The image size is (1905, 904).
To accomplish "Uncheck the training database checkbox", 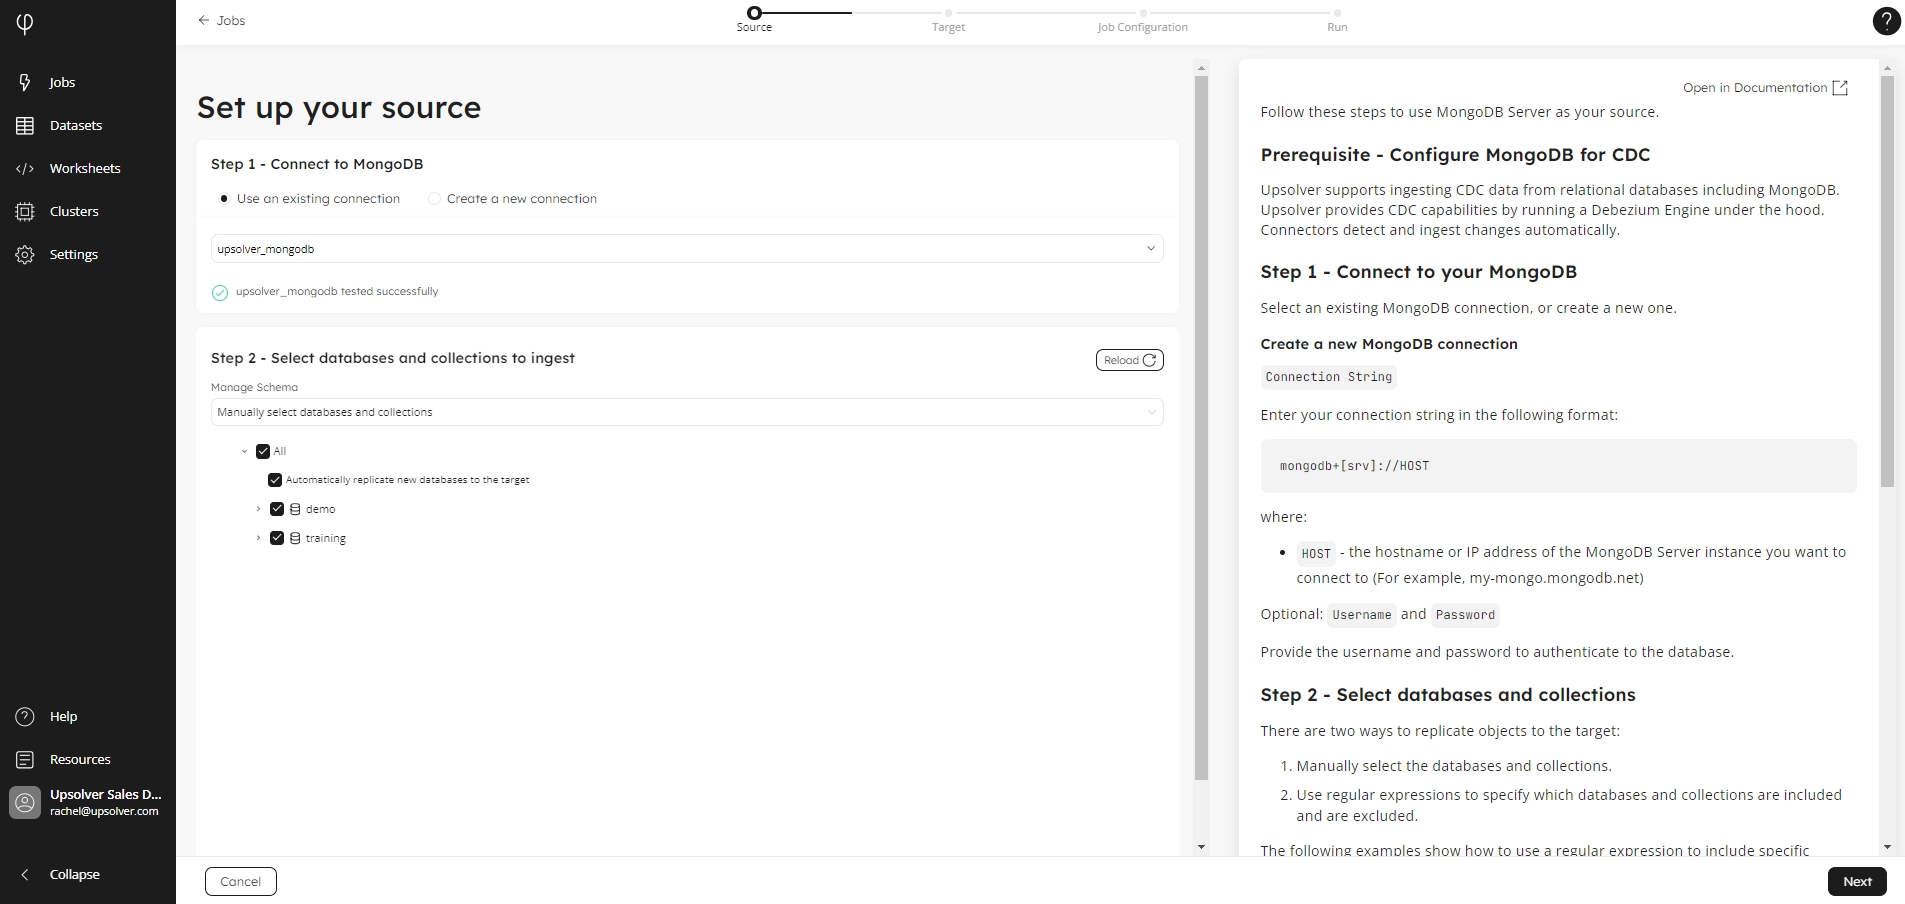I will (x=277, y=538).
